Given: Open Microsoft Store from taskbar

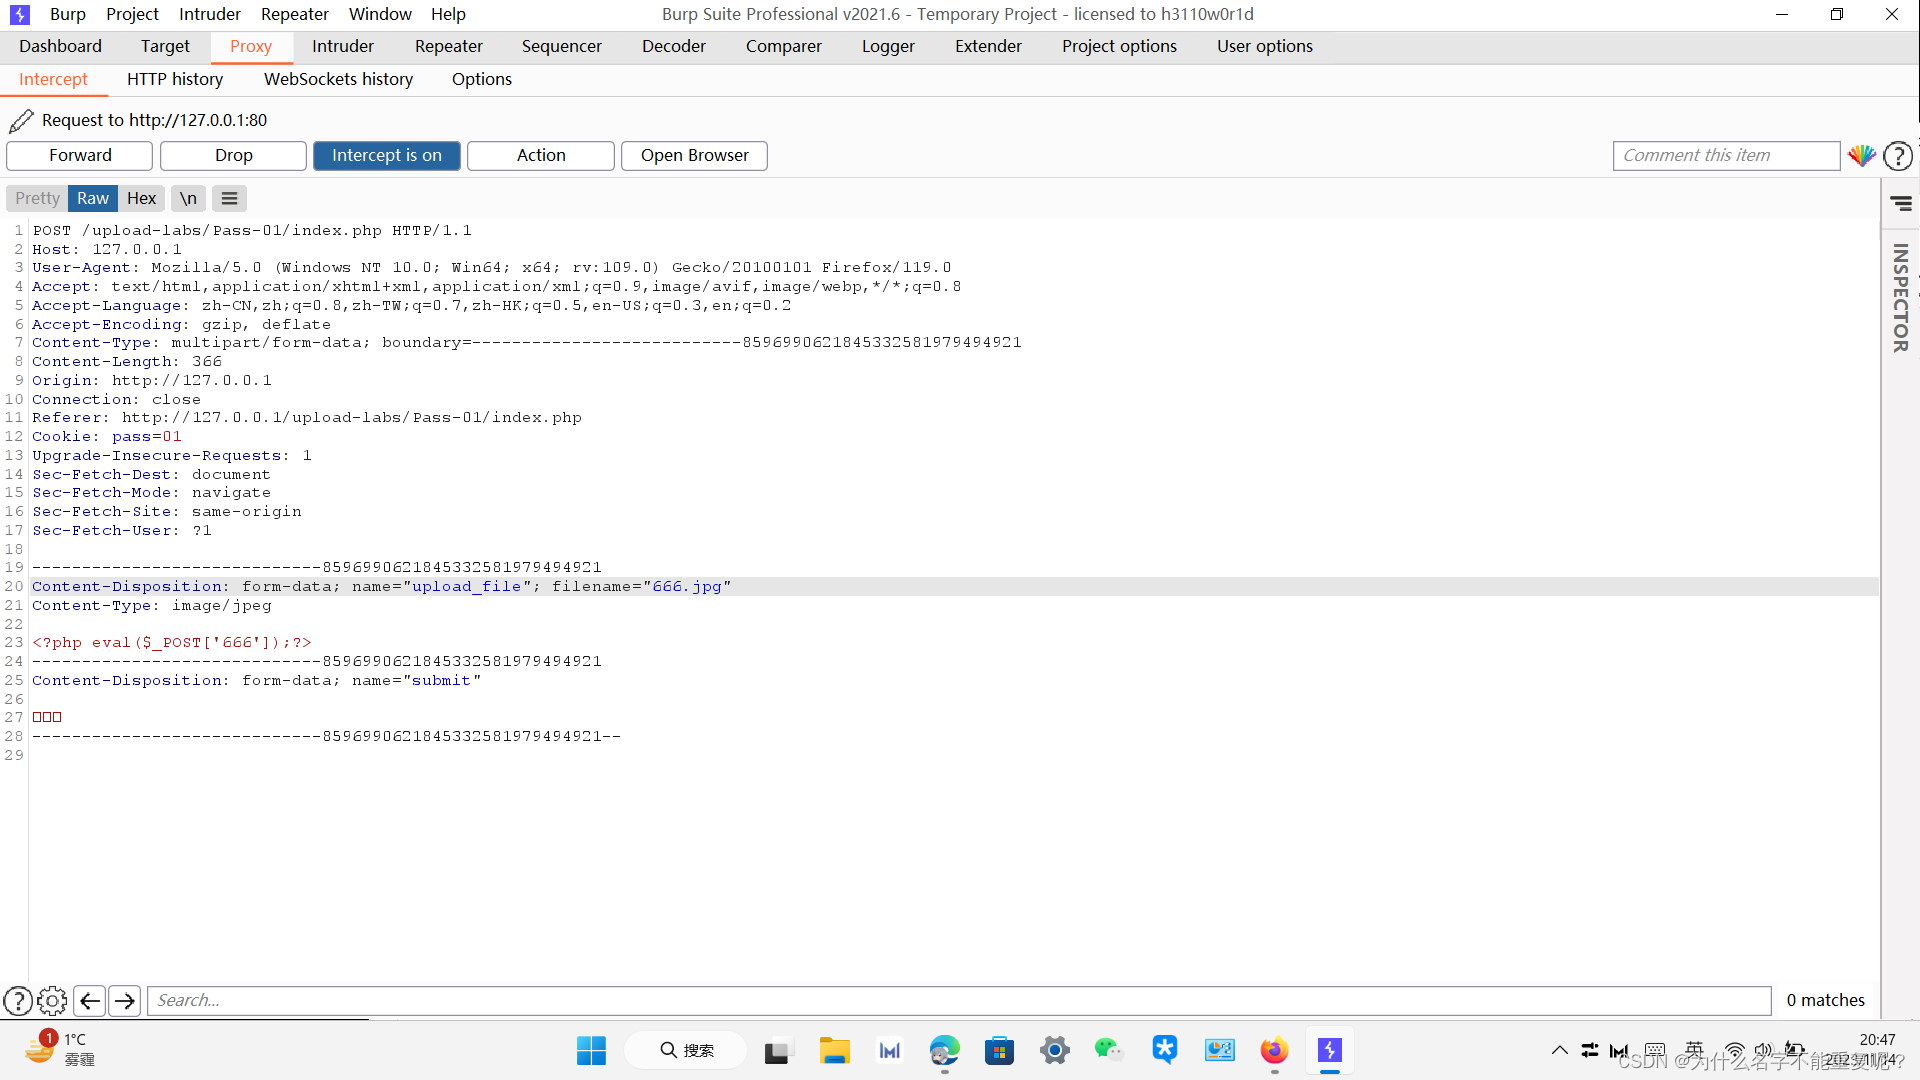Looking at the screenshot, I should (x=999, y=1051).
